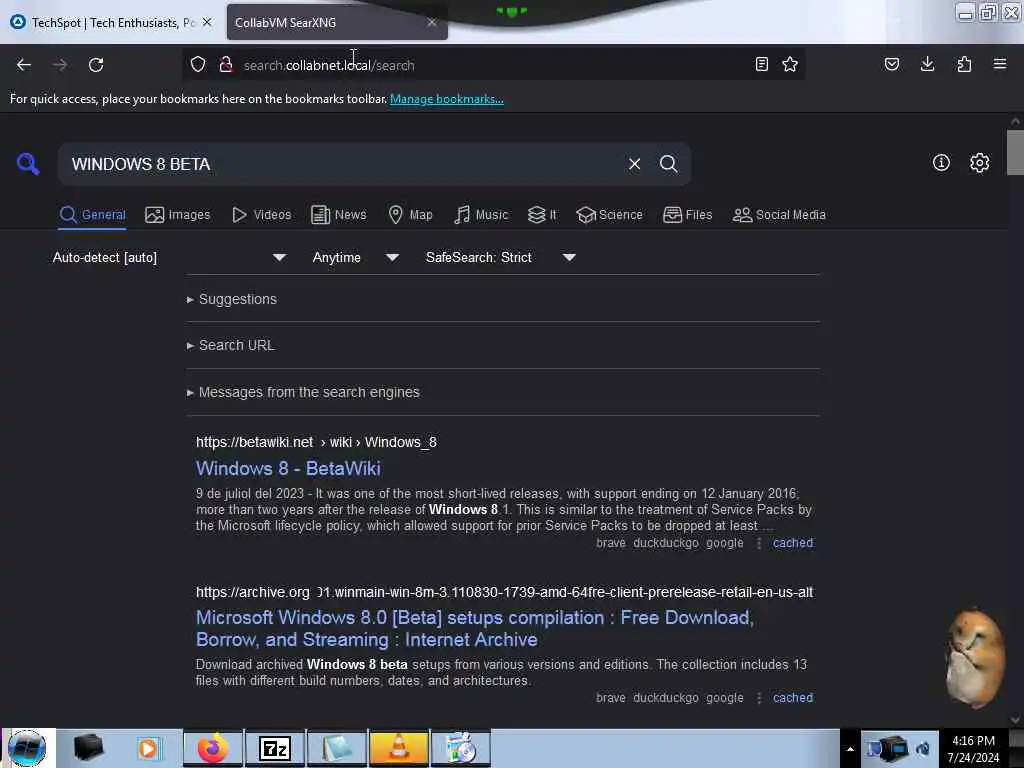Click the page vertical scrollbar thumb
Screen dimensions: 1024x768
pyautogui.click(x=1015, y=153)
